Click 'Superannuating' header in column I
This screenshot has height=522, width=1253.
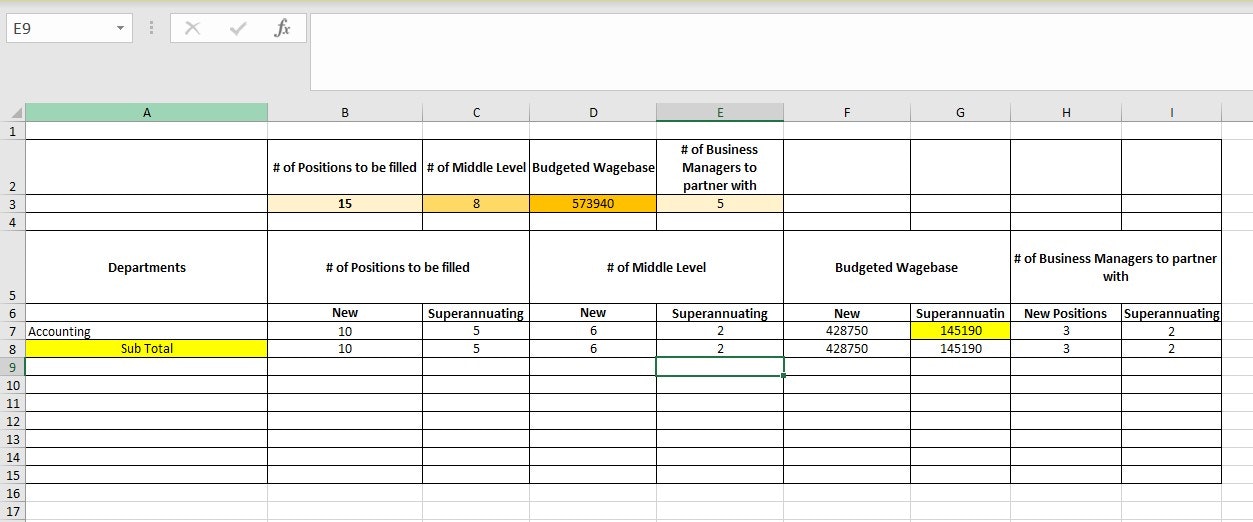tap(1171, 313)
